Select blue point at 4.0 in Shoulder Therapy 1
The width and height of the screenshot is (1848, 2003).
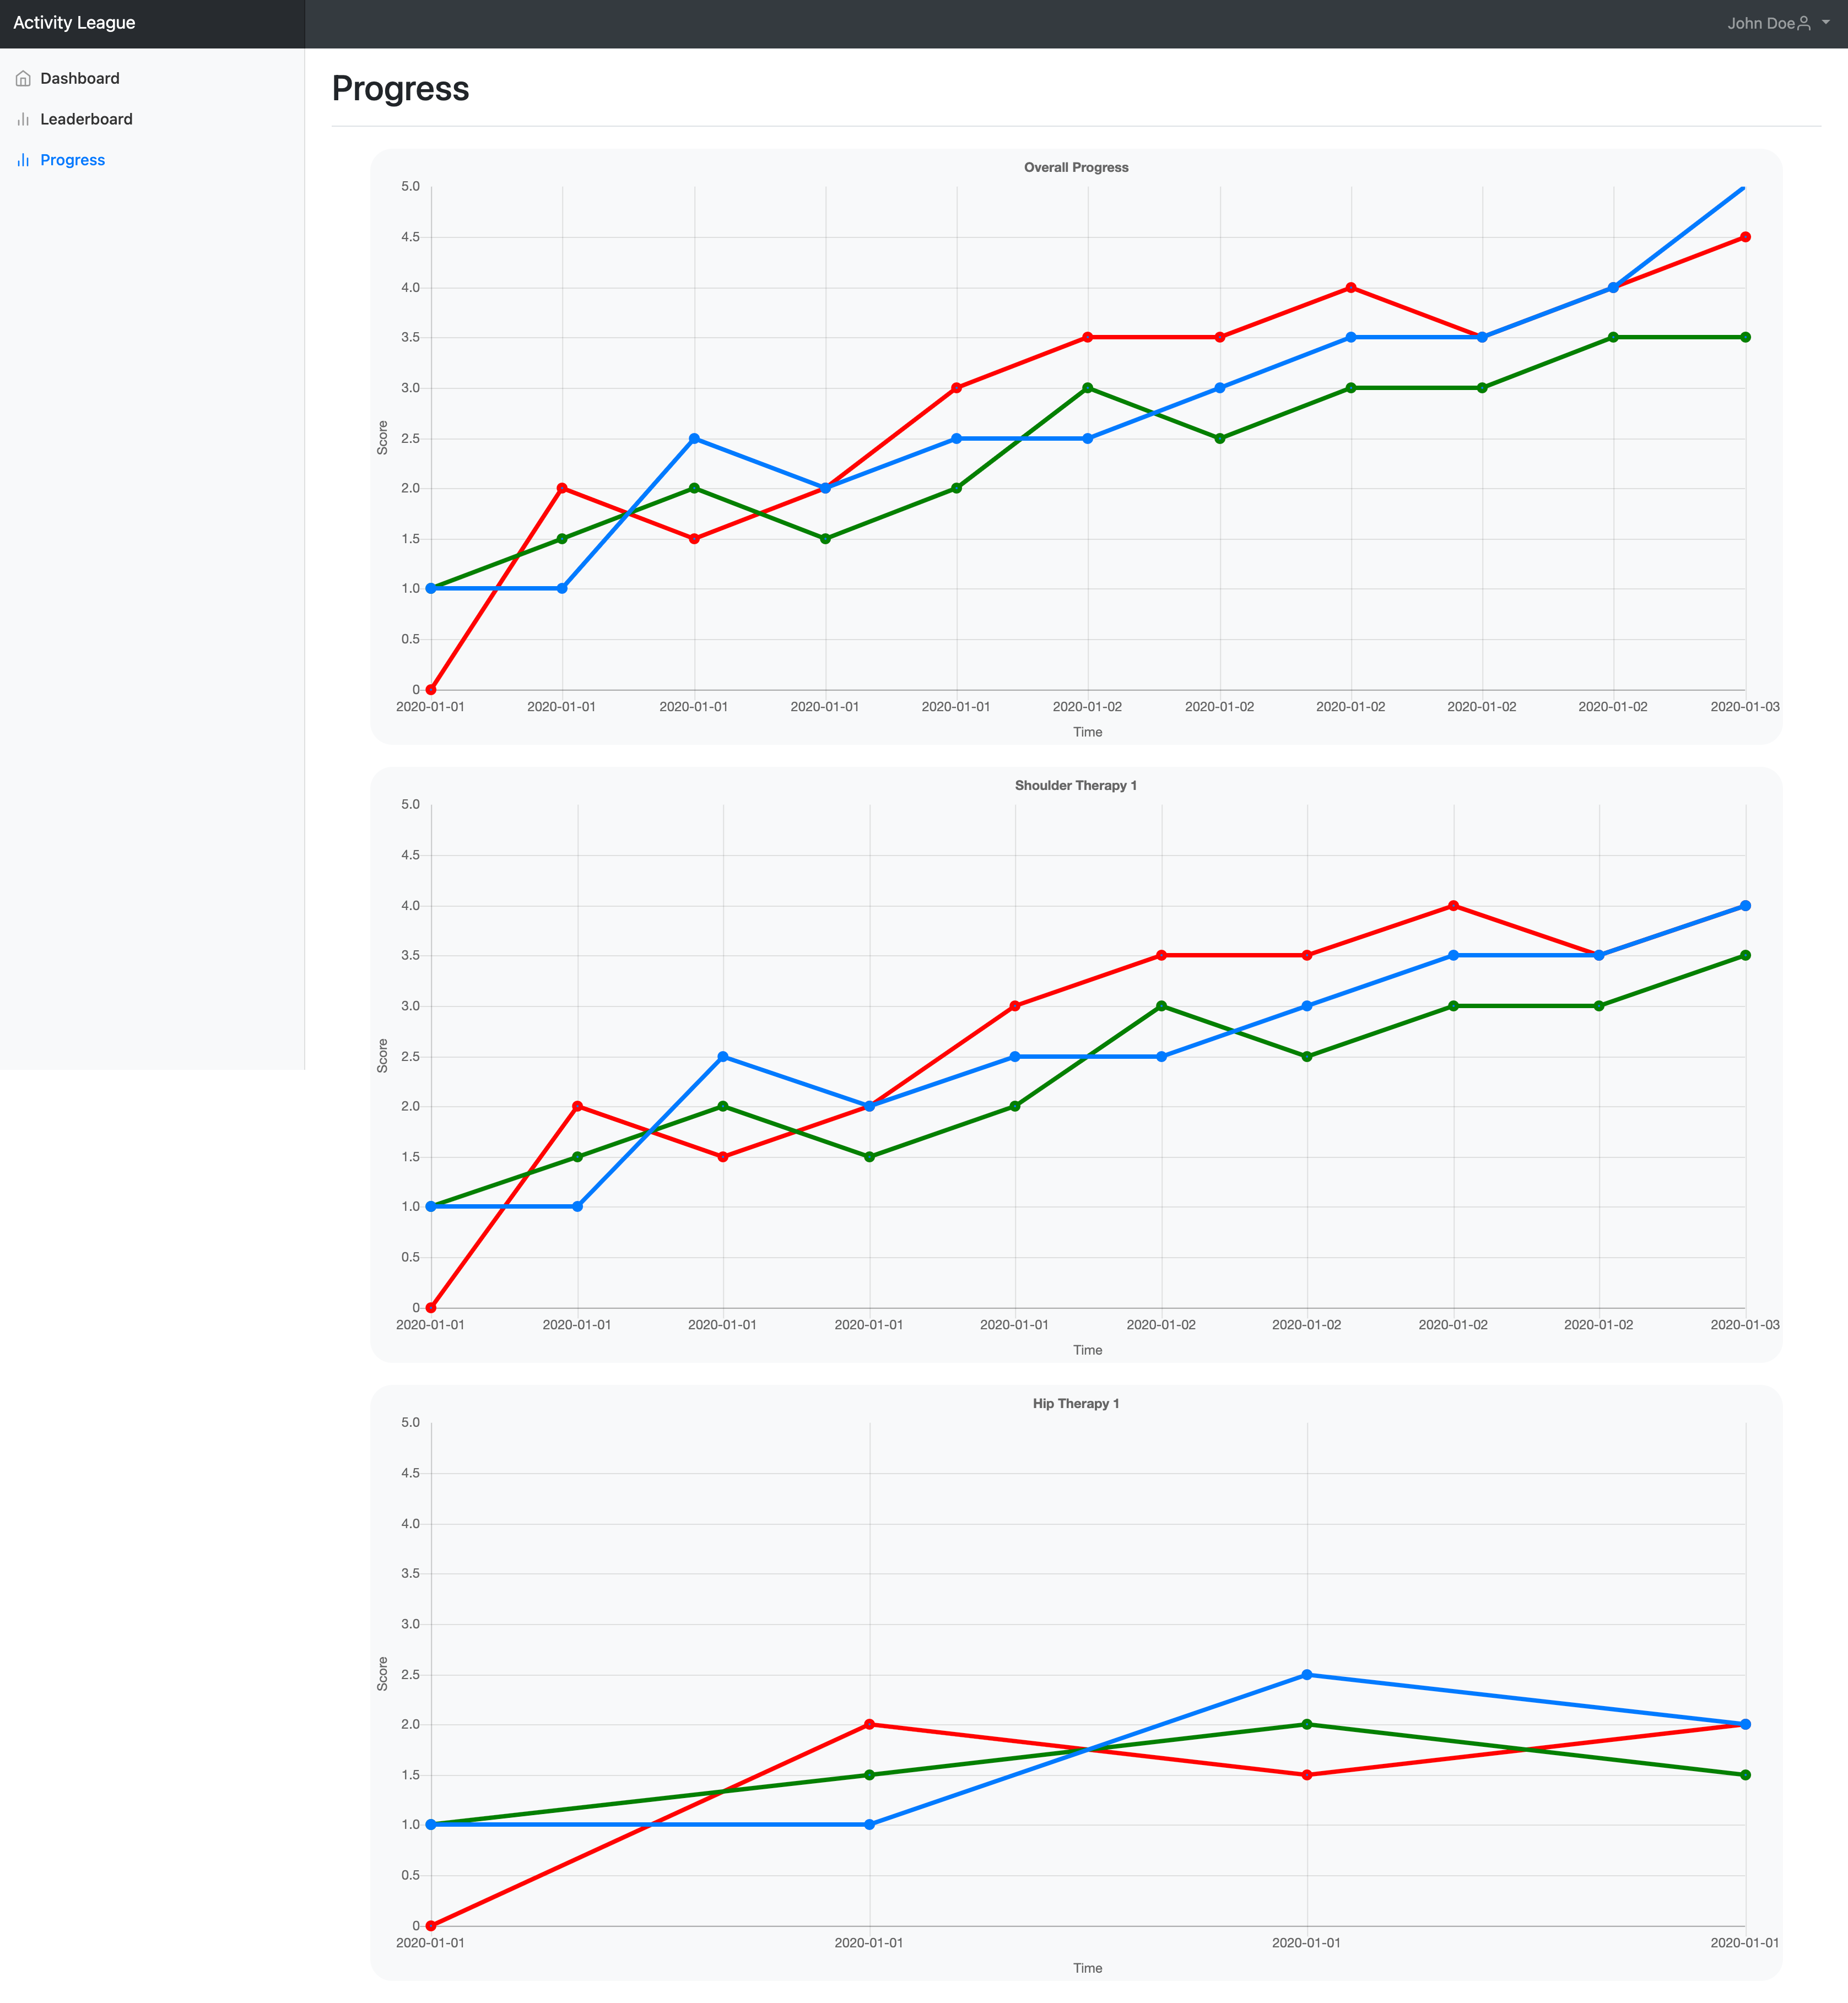click(1745, 906)
